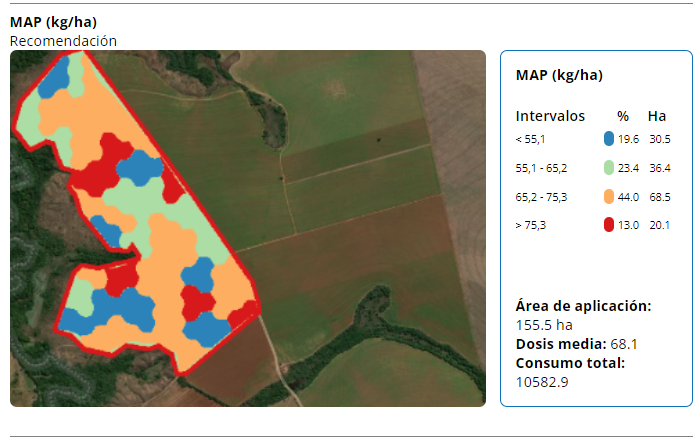This screenshot has width=700, height=441.
Task: Click the 'Ha' column header in the legend
Action: click(657, 115)
